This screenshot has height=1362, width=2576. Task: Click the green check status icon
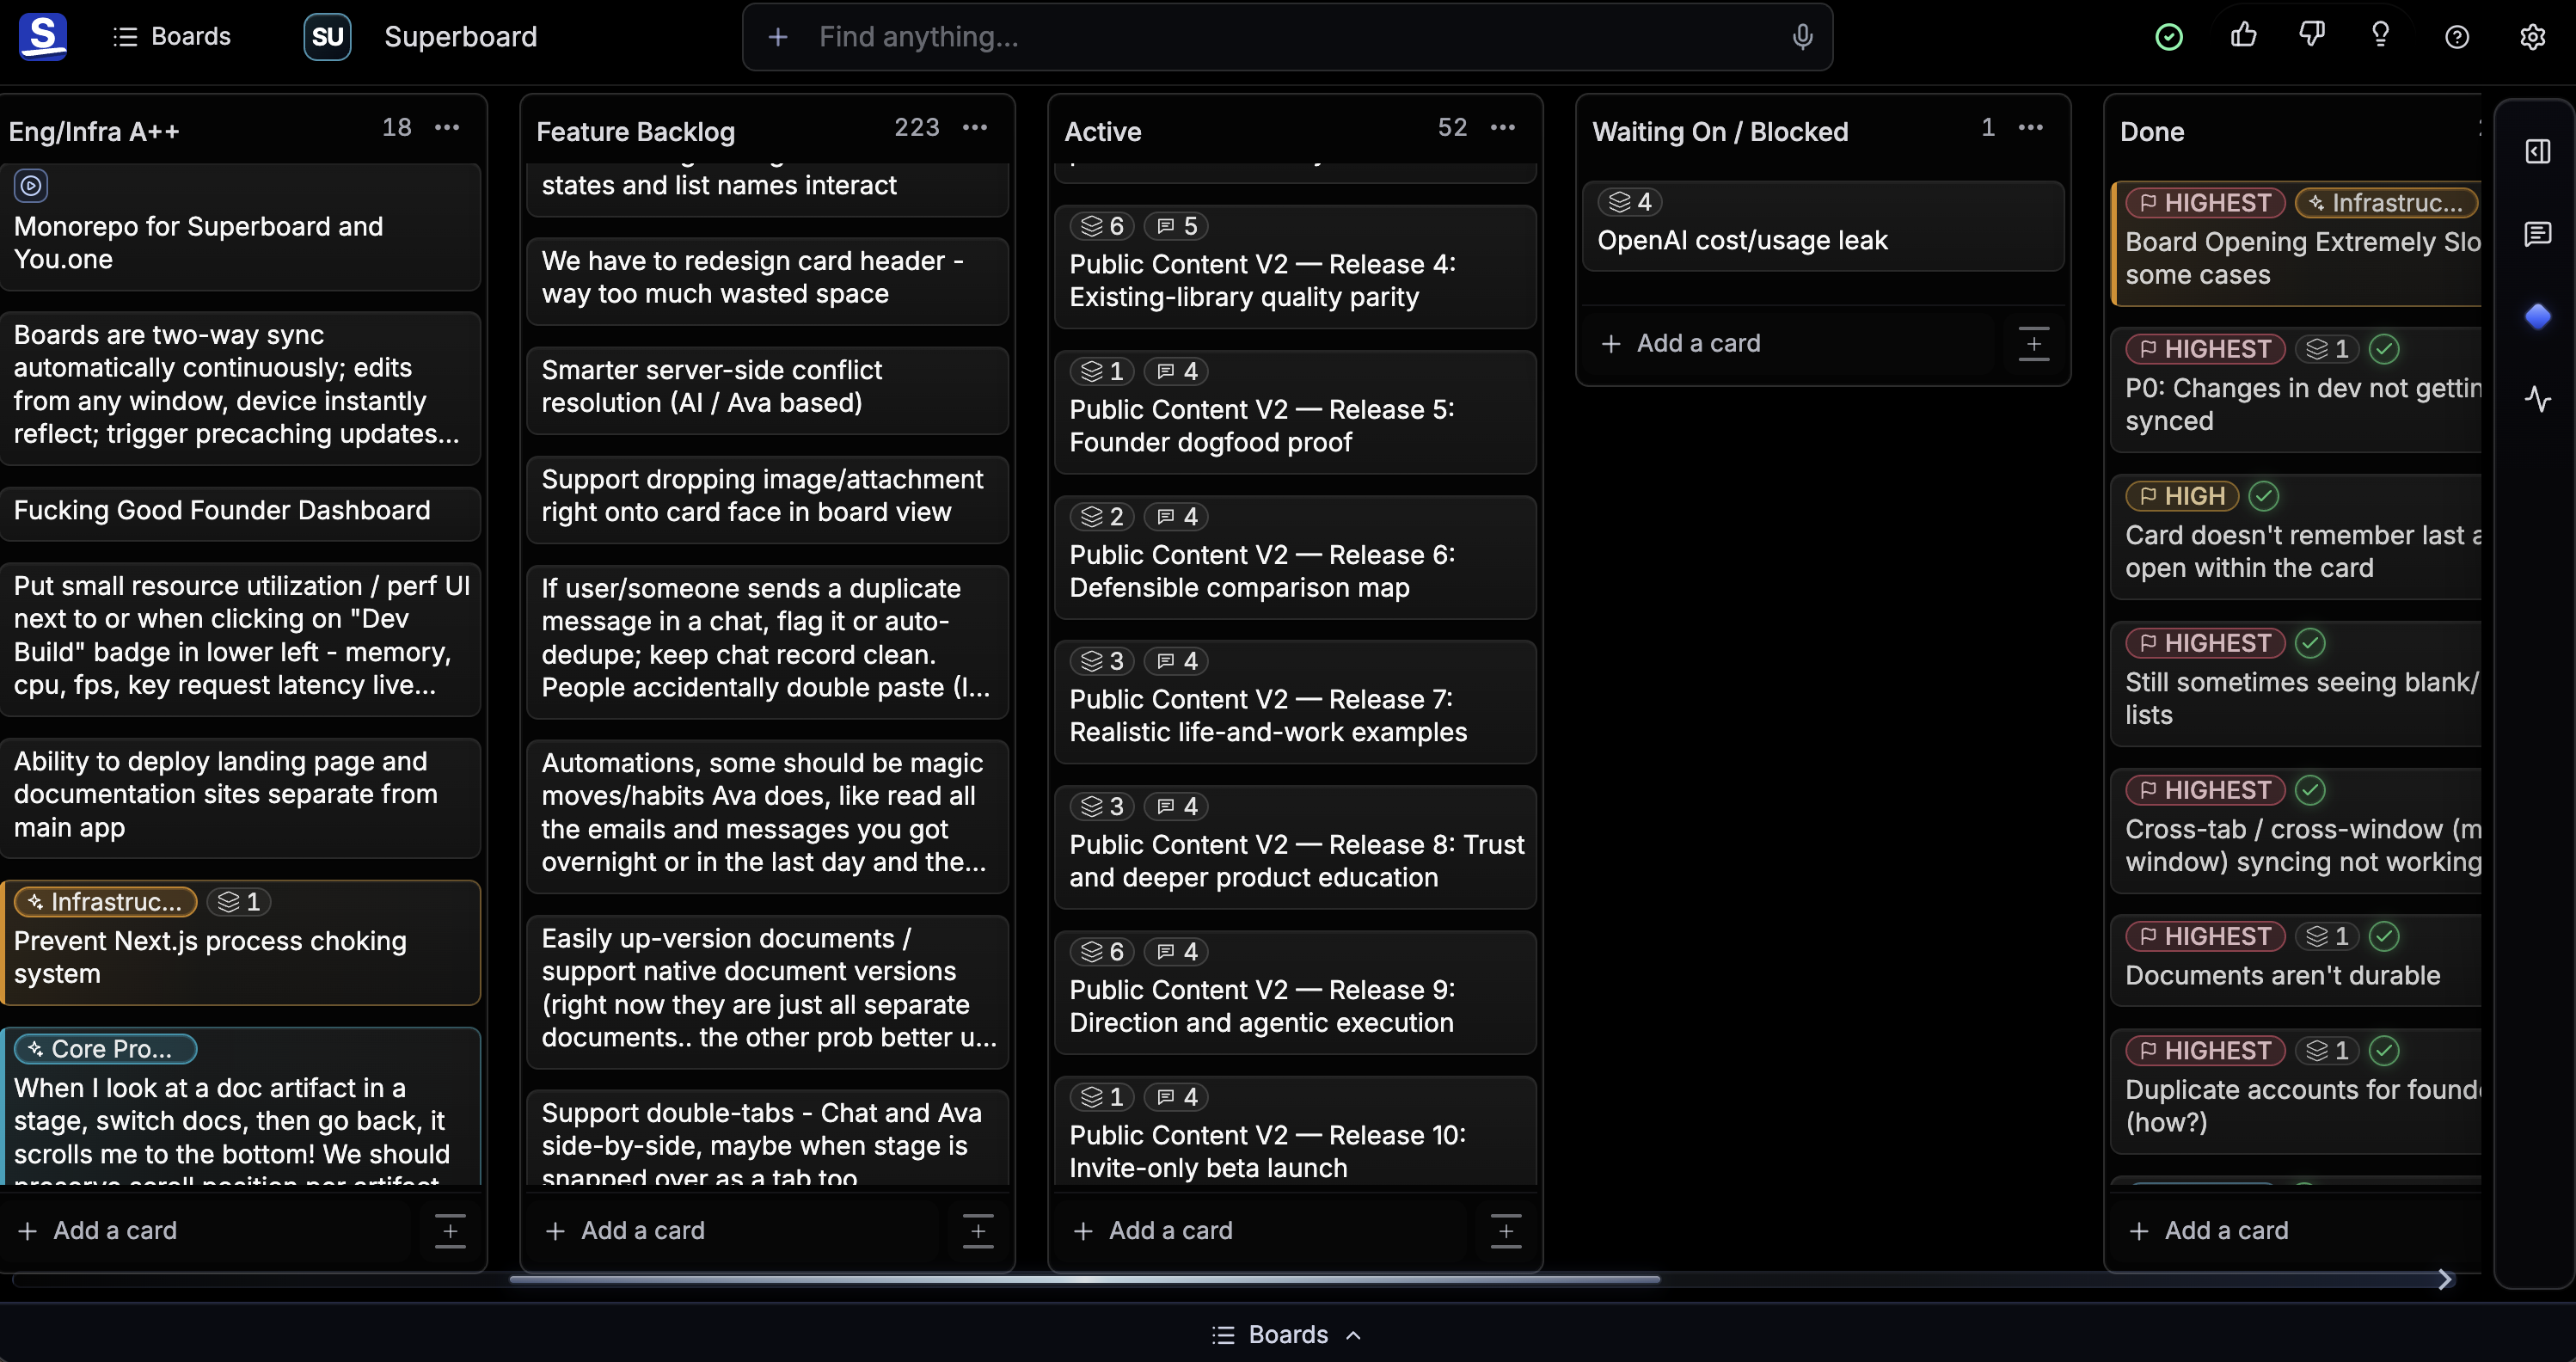[2169, 37]
